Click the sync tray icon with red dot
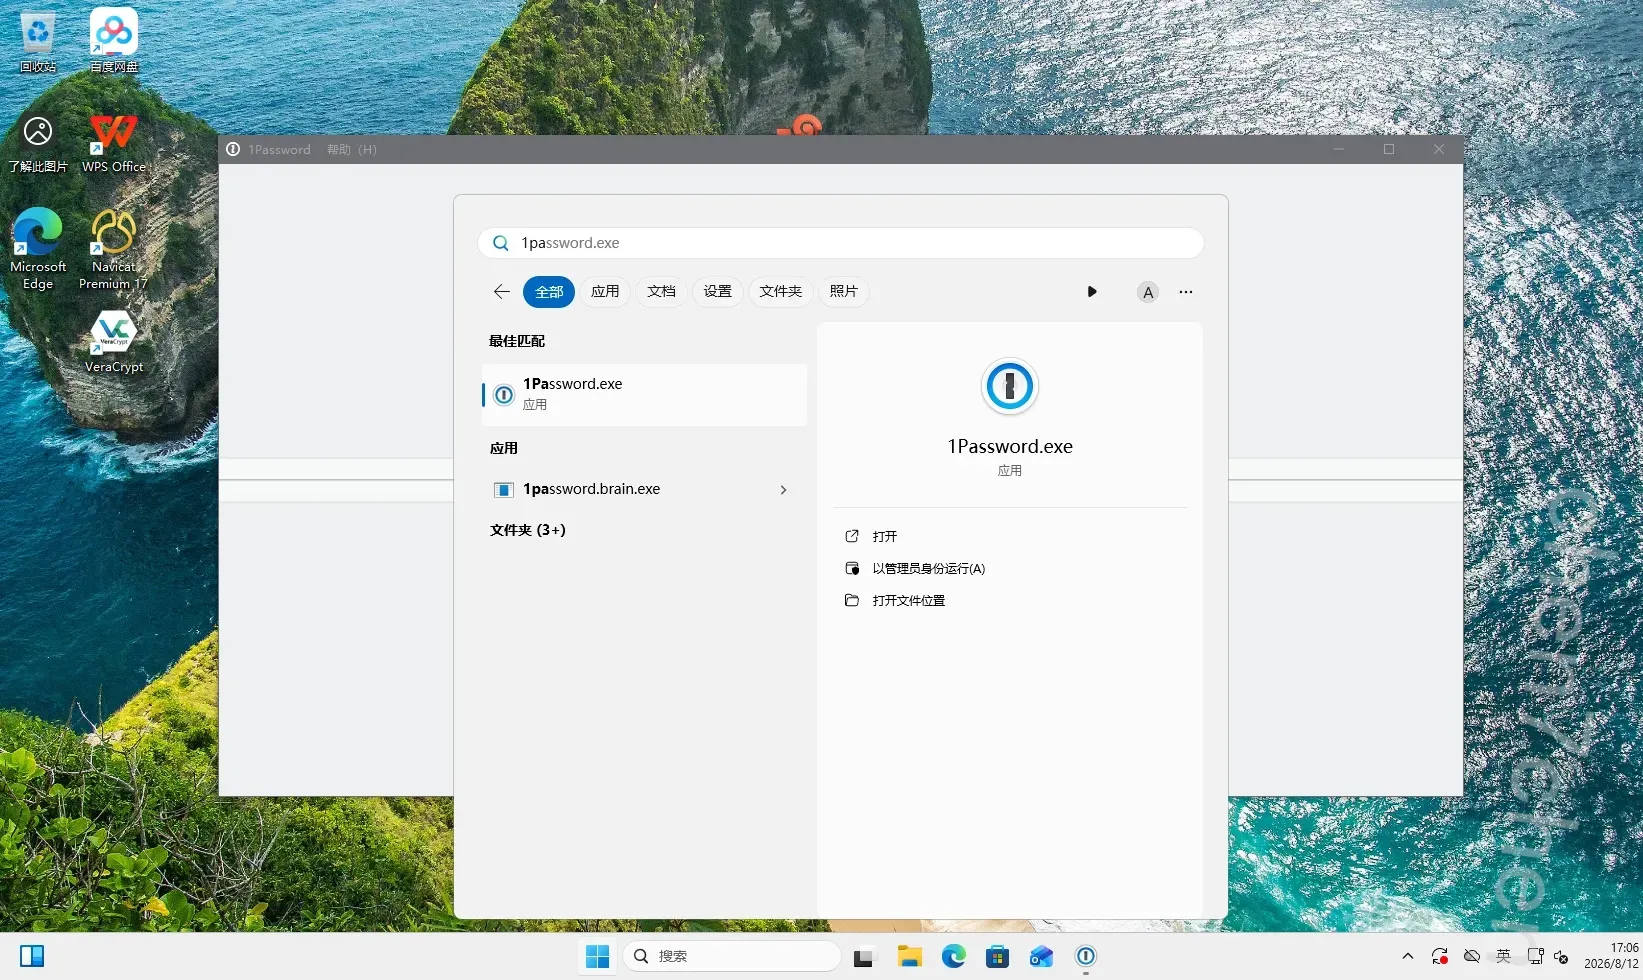Image resolution: width=1643 pixels, height=980 pixels. (x=1440, y=956)
